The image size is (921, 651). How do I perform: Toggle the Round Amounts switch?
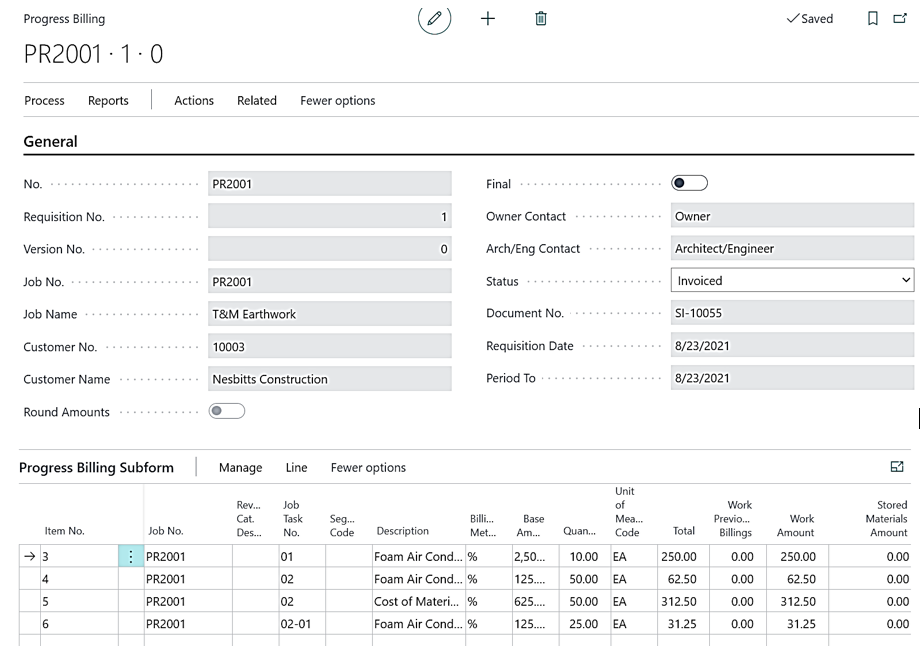coord(227,411)
